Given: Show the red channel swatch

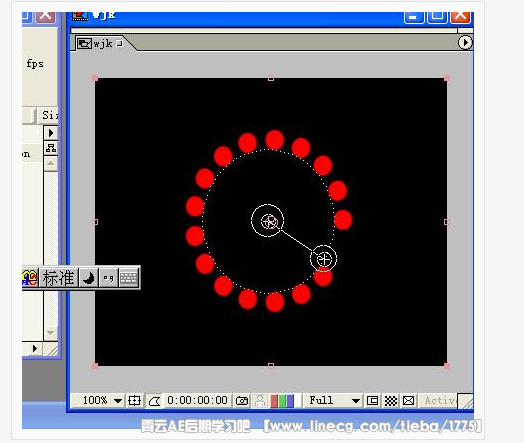Looking at the screenshot, I should [x=274, y=401].
